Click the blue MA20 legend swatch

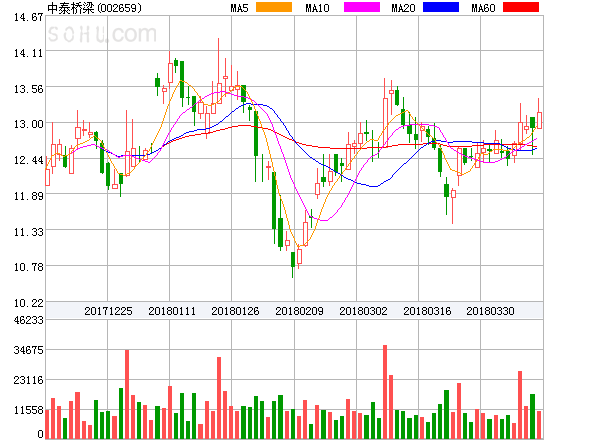coord(441,7)
